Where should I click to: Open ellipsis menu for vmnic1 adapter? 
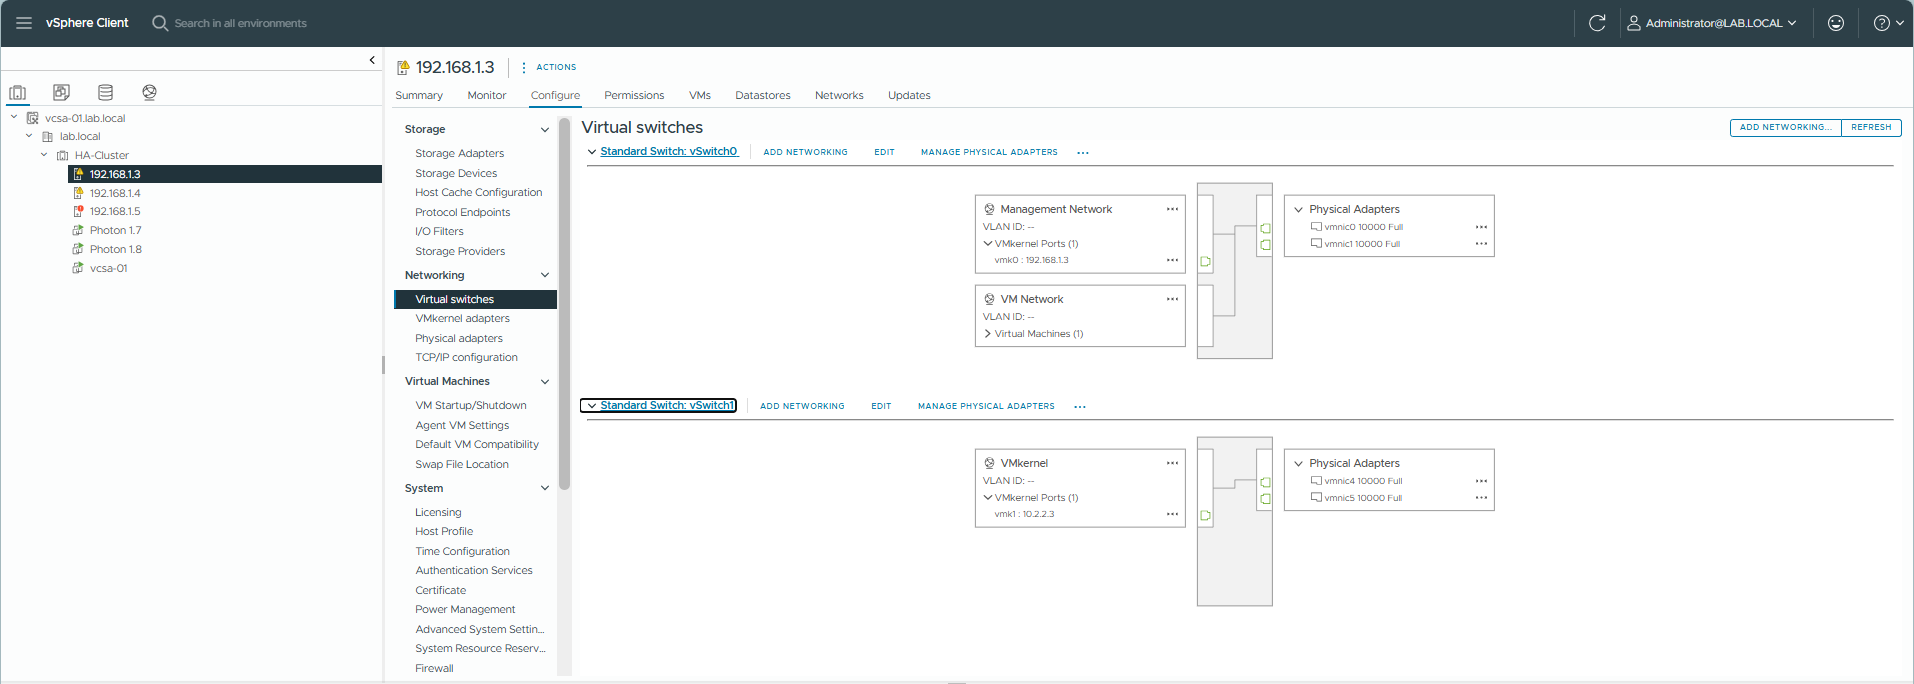point(1481,244)
